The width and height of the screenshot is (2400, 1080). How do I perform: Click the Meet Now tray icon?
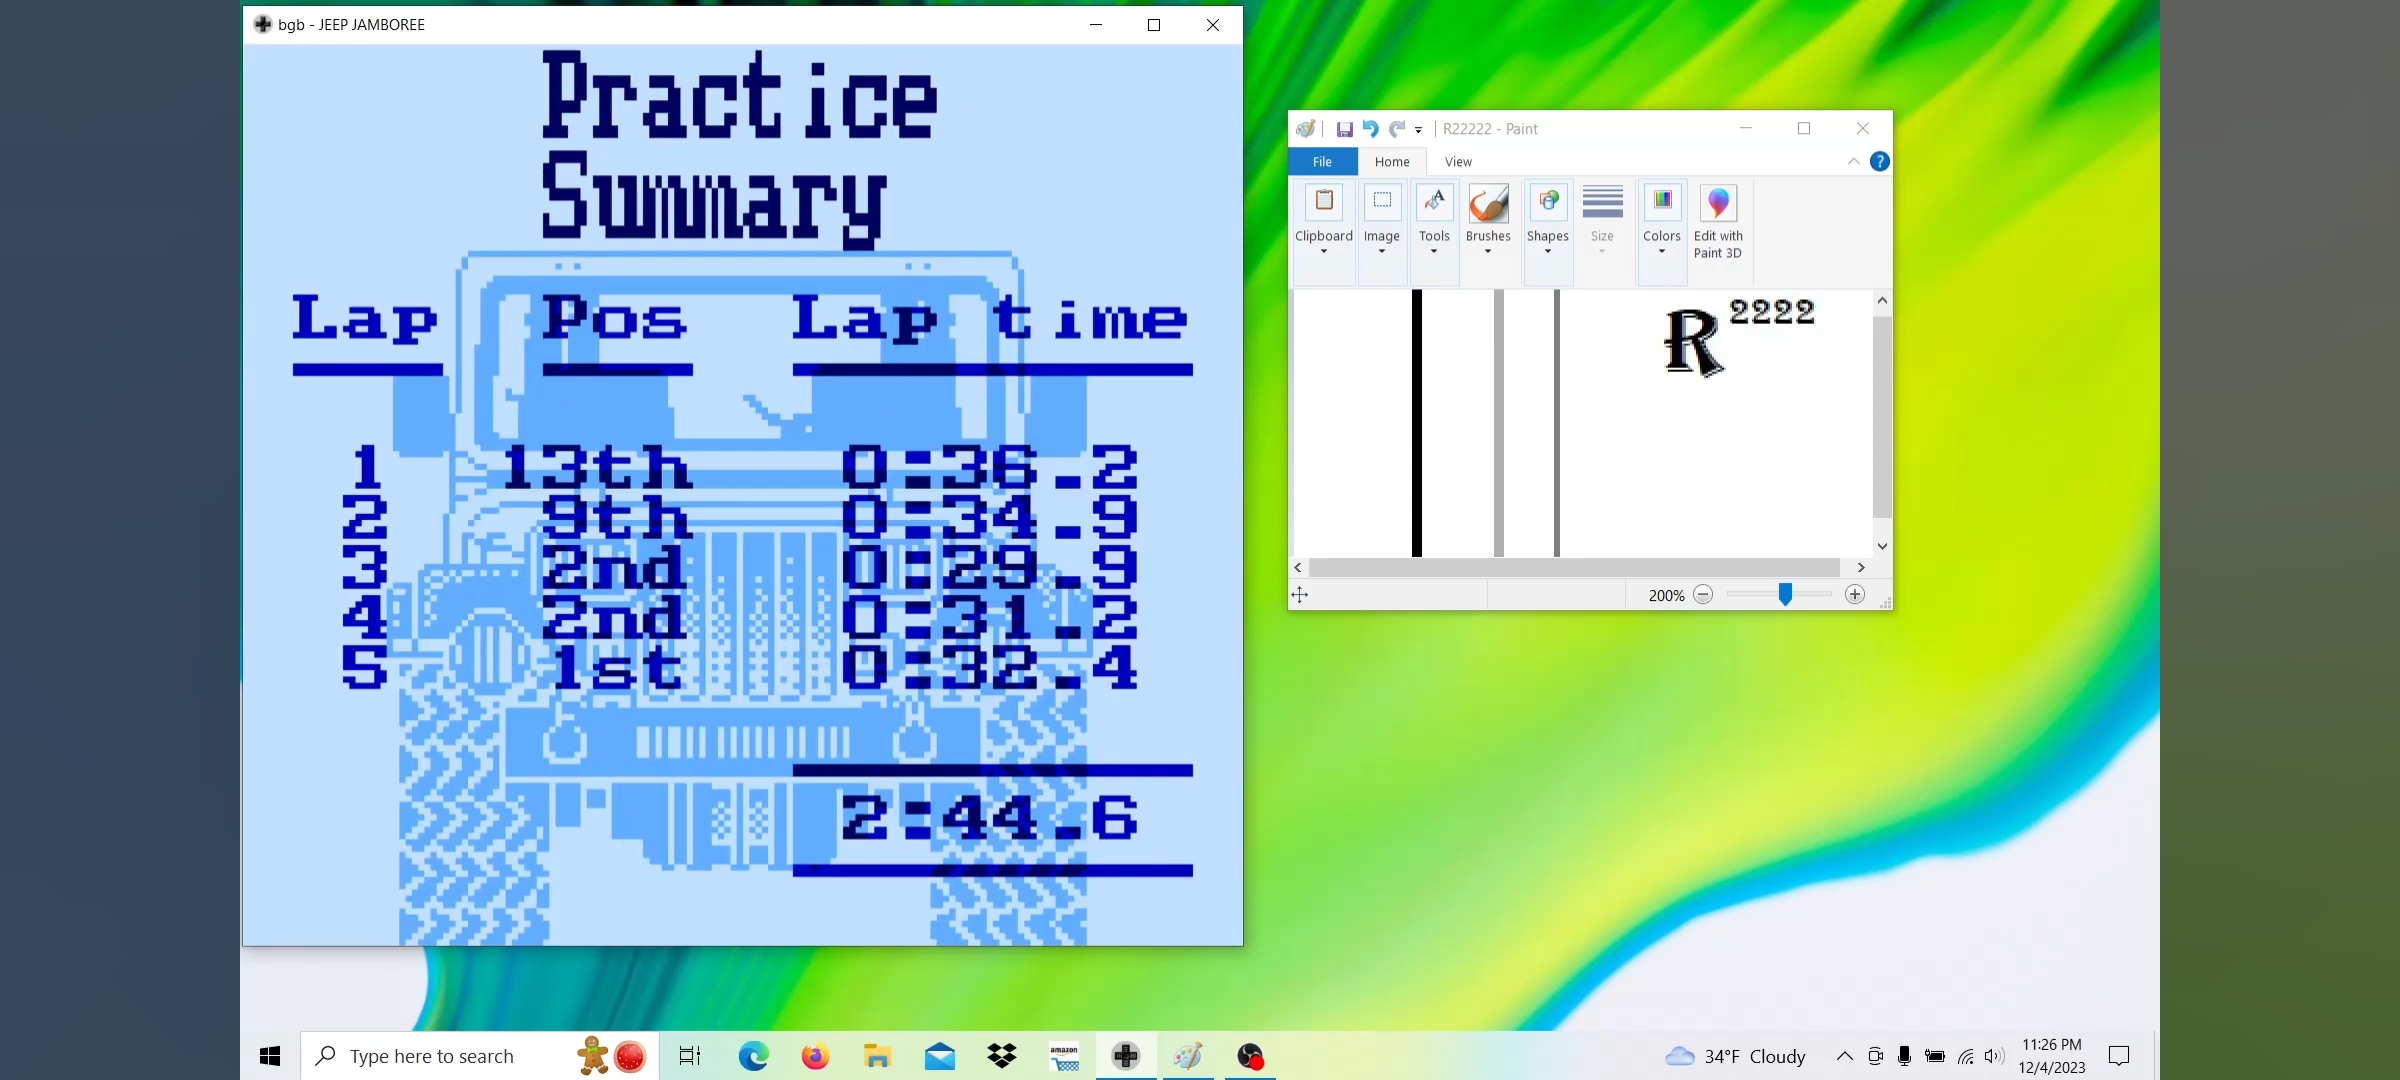(x=1875, y=1056)
